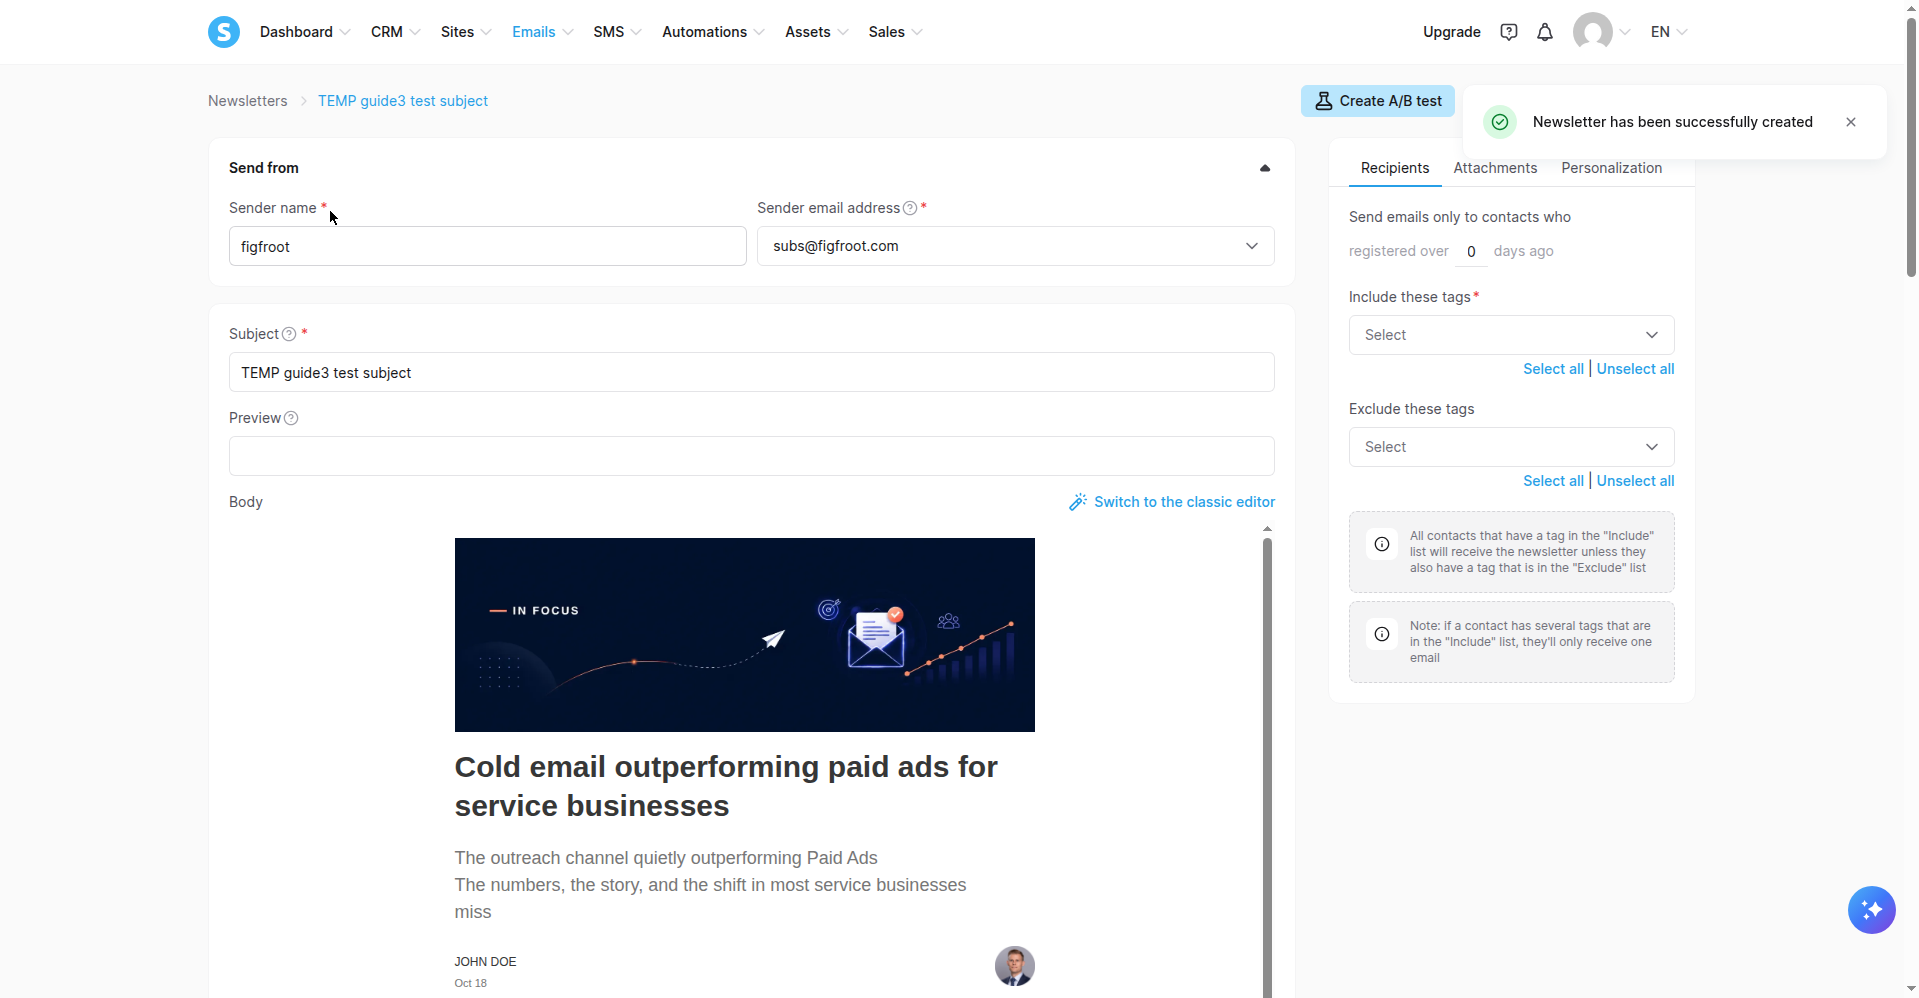Click Sender email address help icon
This screenshot has width=1919, height=998.
pyautogui.click(x=910, y=208)
